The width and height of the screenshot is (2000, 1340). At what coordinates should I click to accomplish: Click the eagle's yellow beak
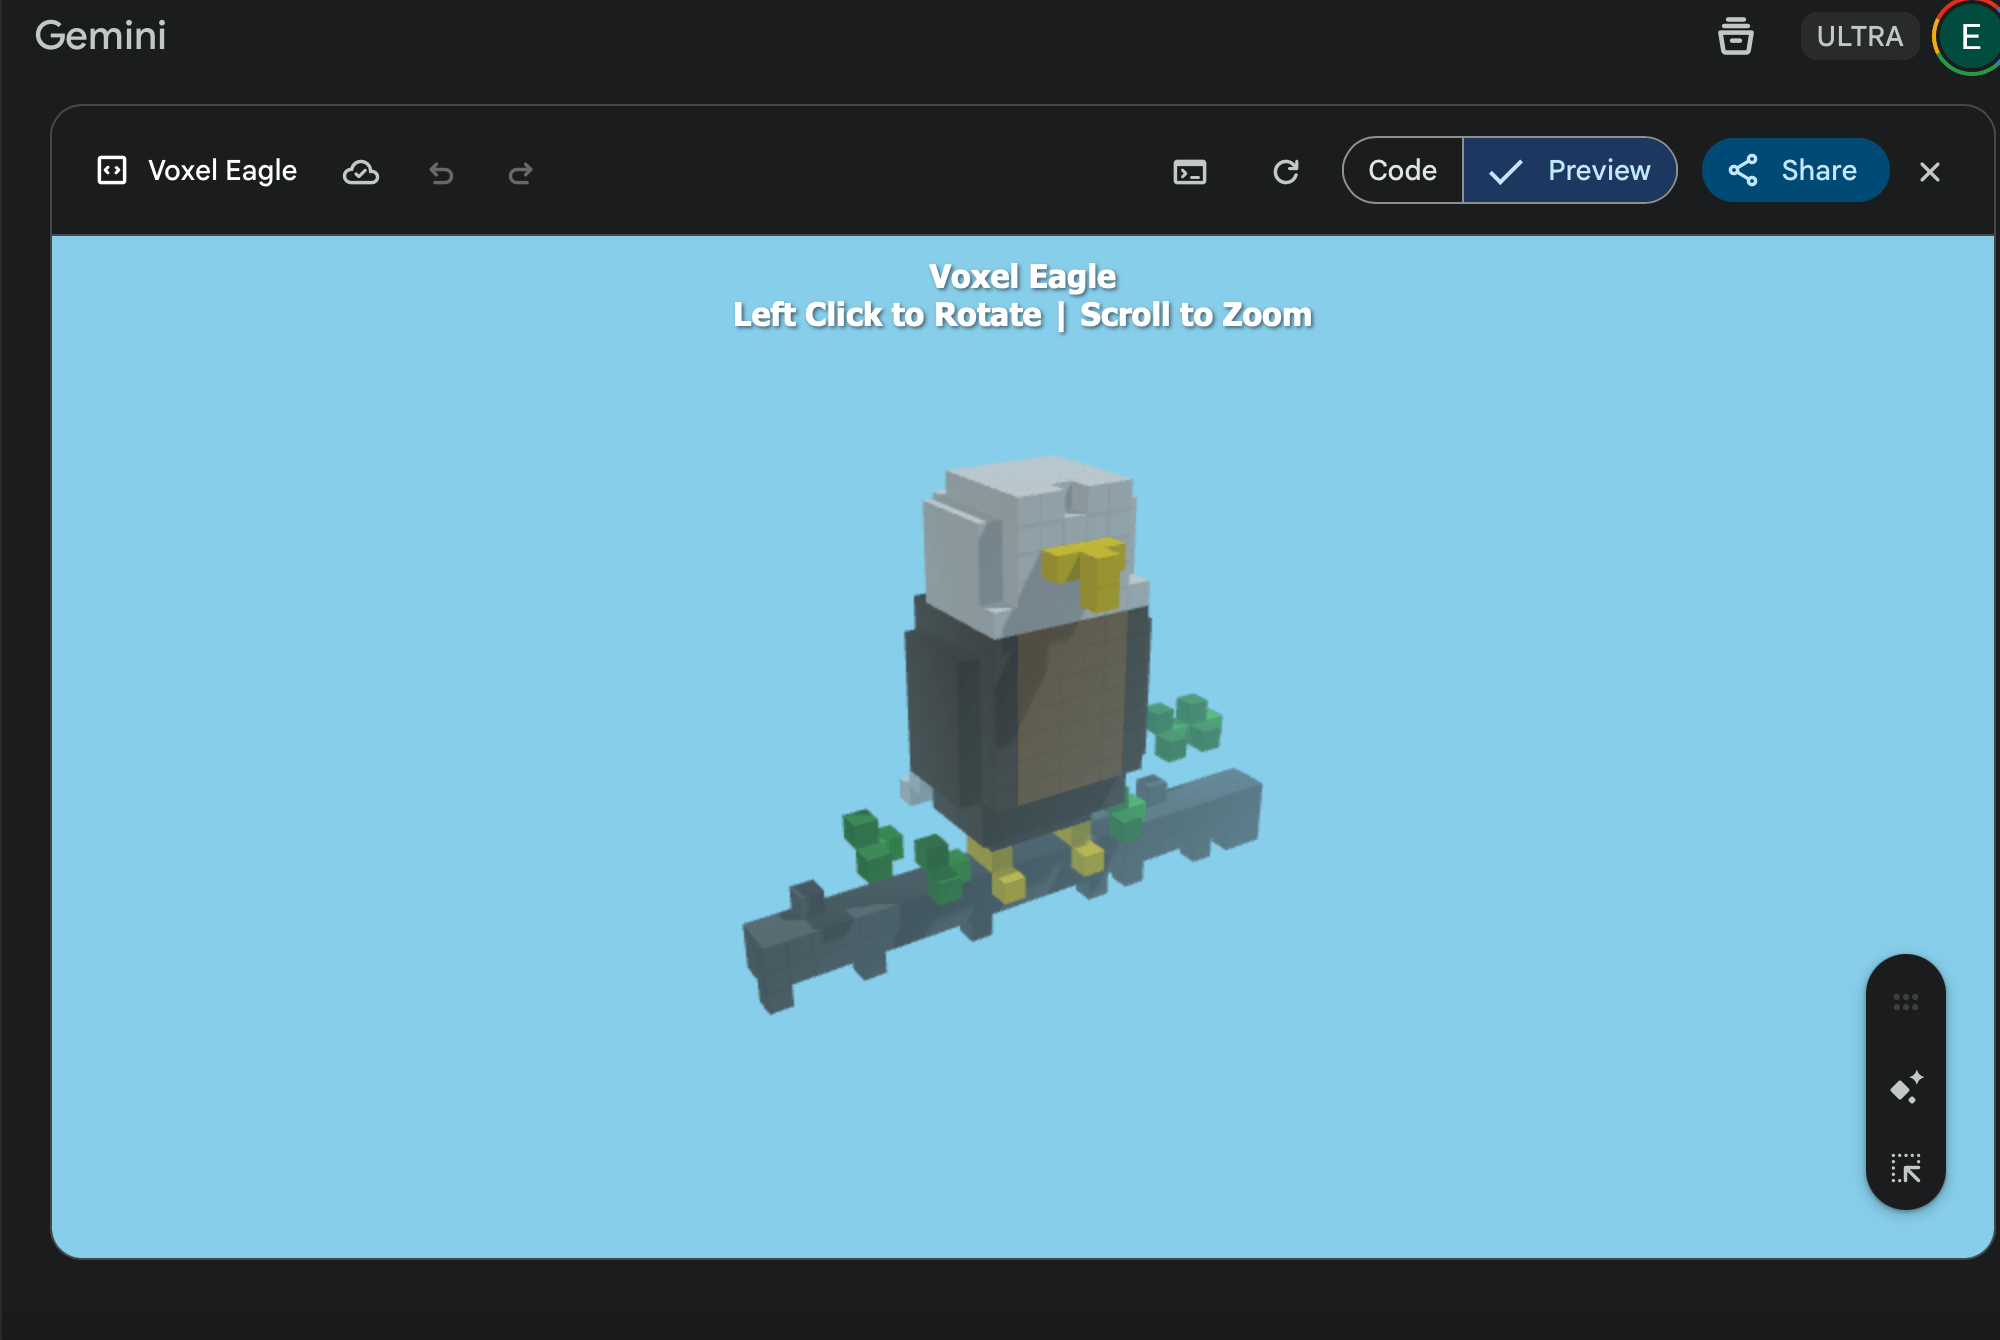(x=1088, y=568)
